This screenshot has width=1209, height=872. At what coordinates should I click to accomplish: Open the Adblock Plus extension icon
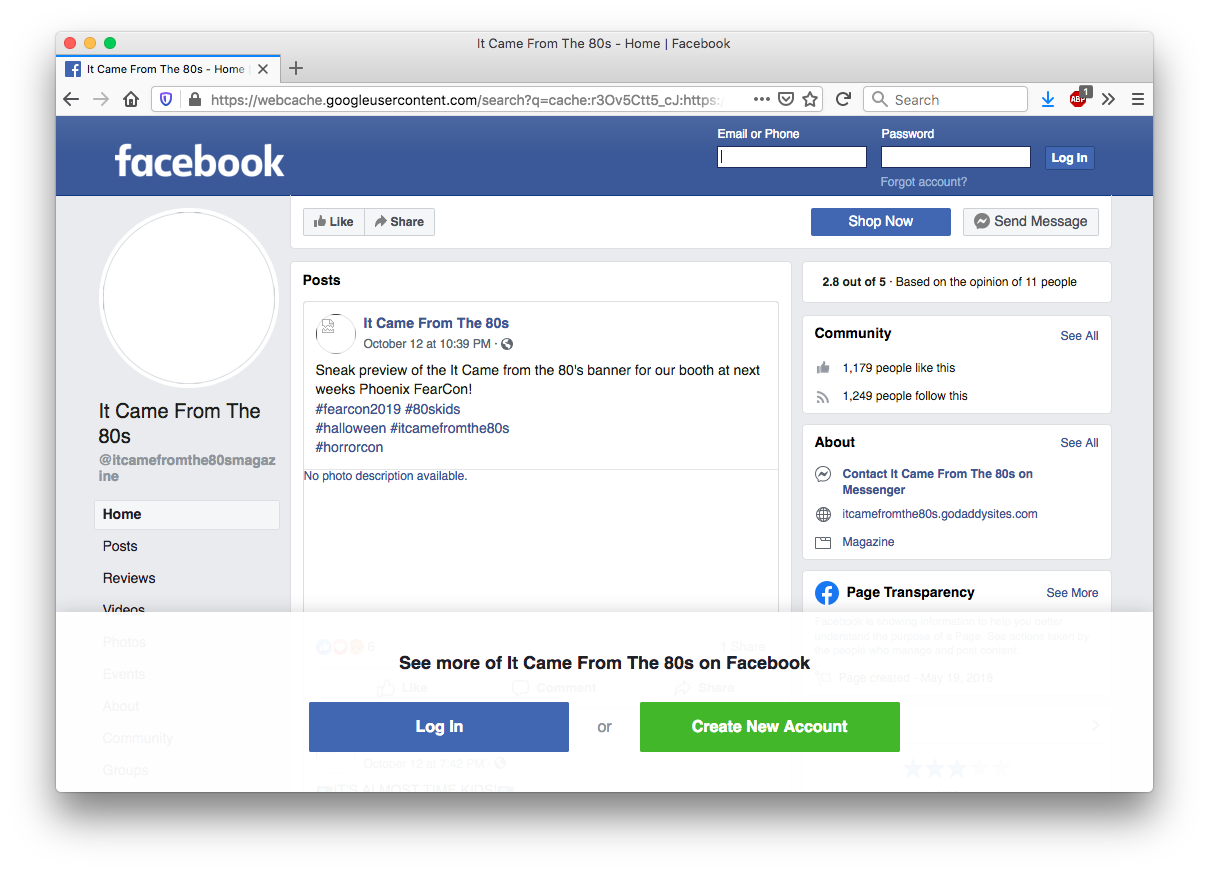1078,98
